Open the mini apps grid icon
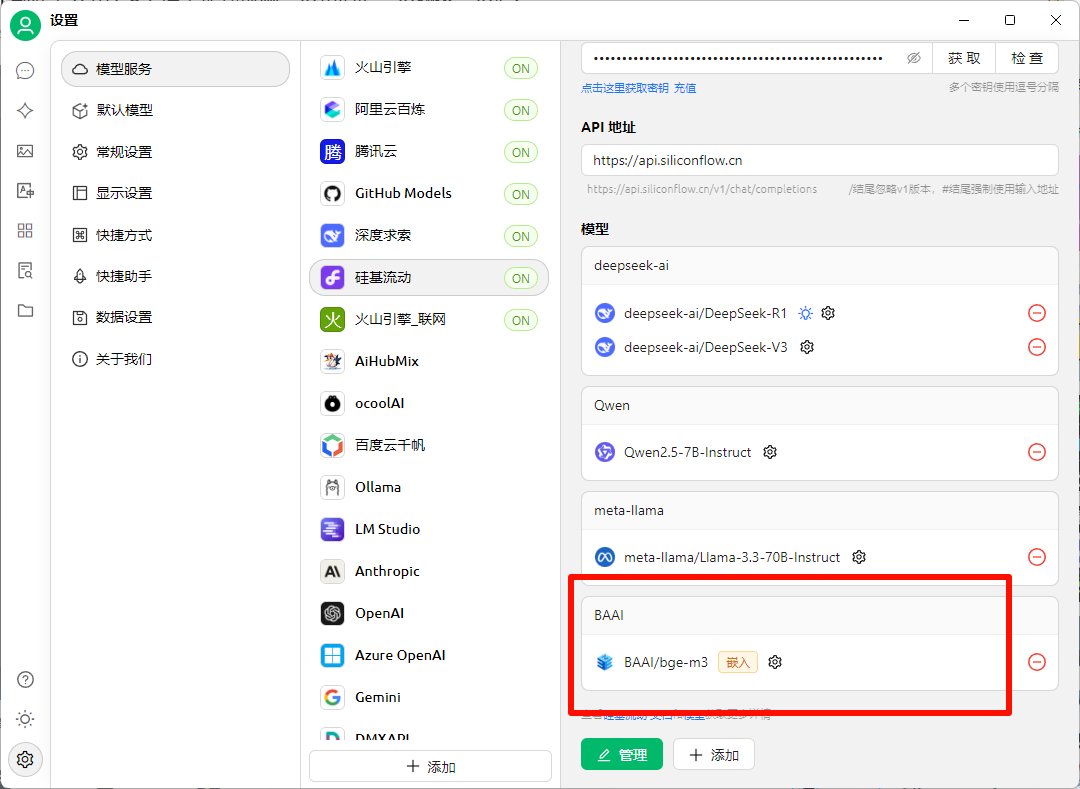The width and height of the screenshot is (1080, 789). click(25, 231)
